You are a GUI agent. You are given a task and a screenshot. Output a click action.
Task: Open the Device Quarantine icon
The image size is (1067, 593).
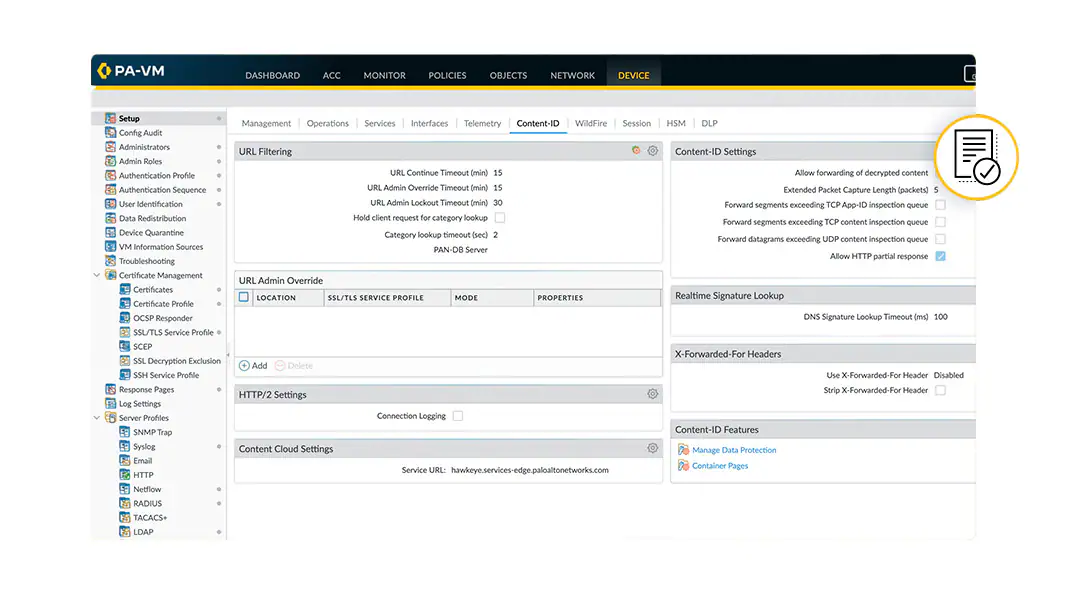coord(110,232)
